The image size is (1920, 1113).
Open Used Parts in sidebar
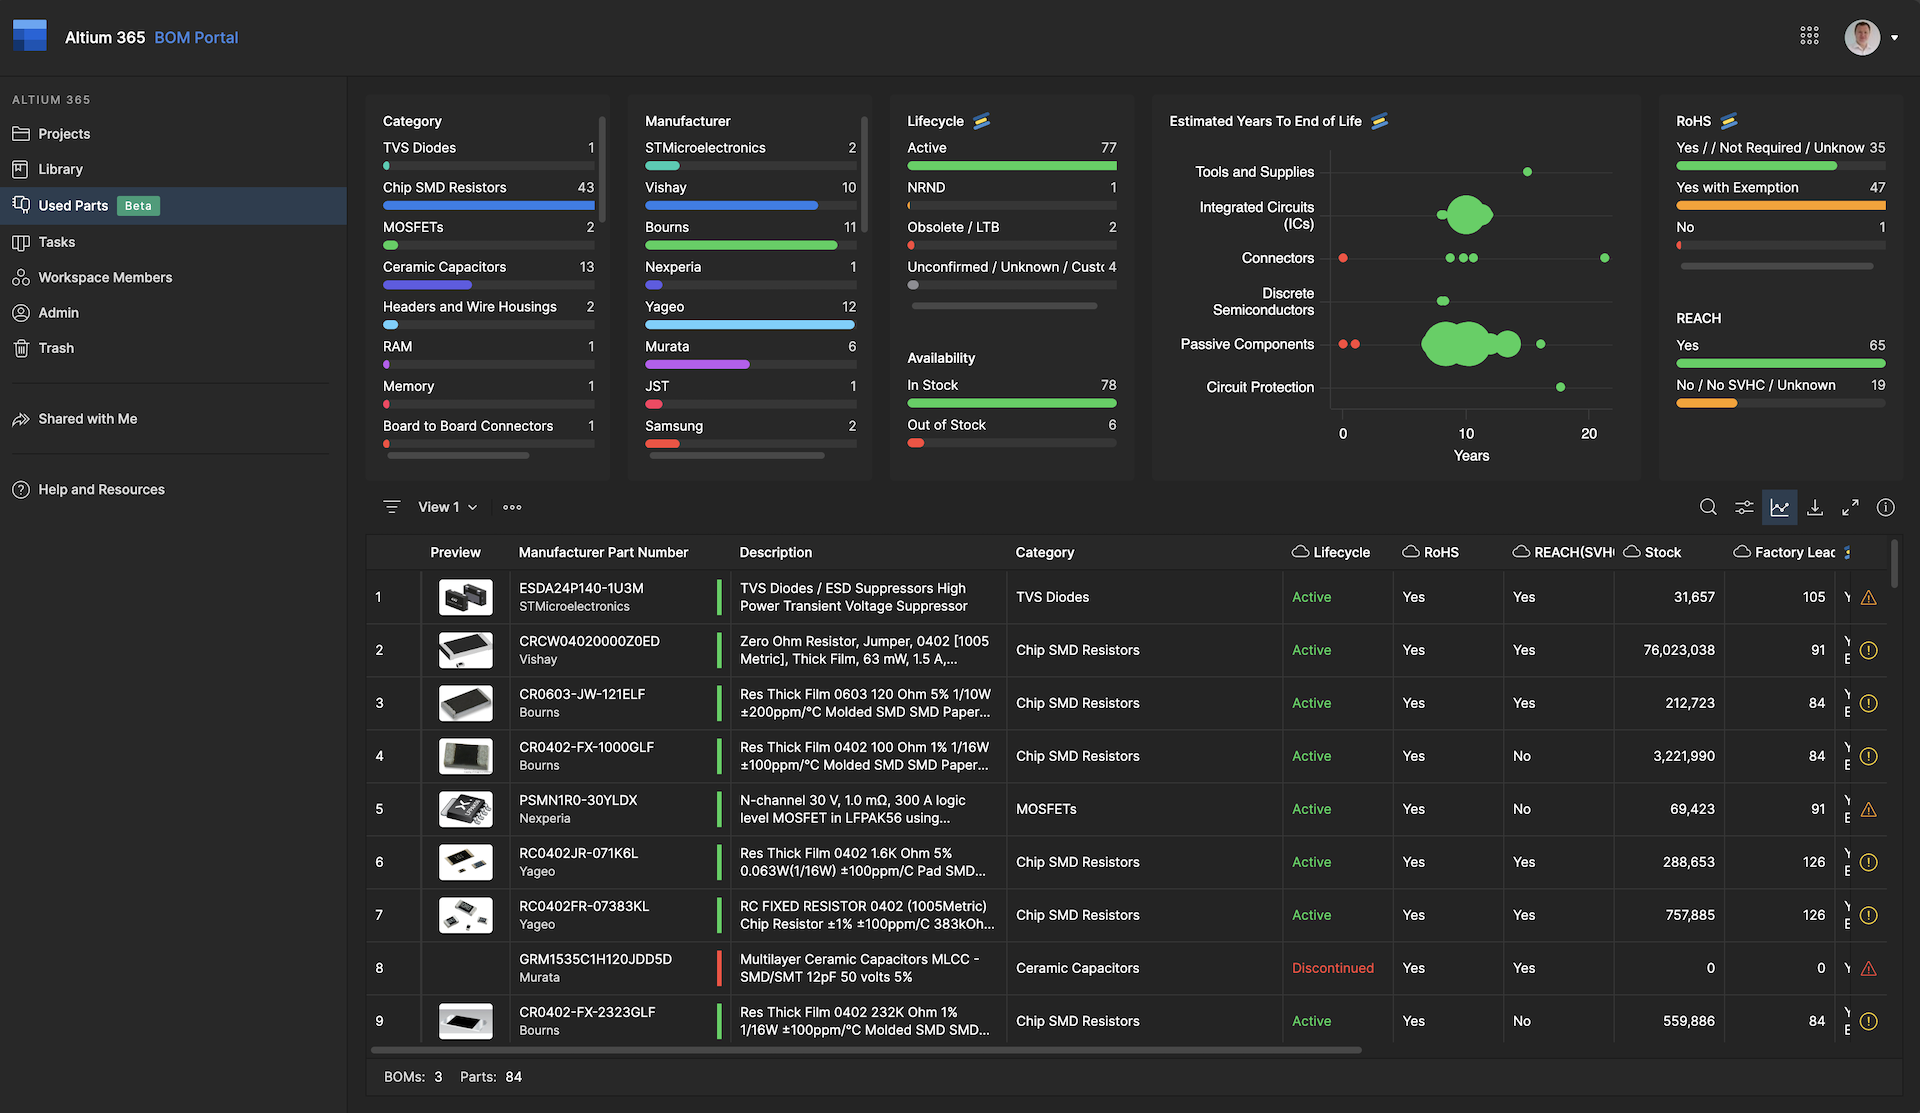73,205
